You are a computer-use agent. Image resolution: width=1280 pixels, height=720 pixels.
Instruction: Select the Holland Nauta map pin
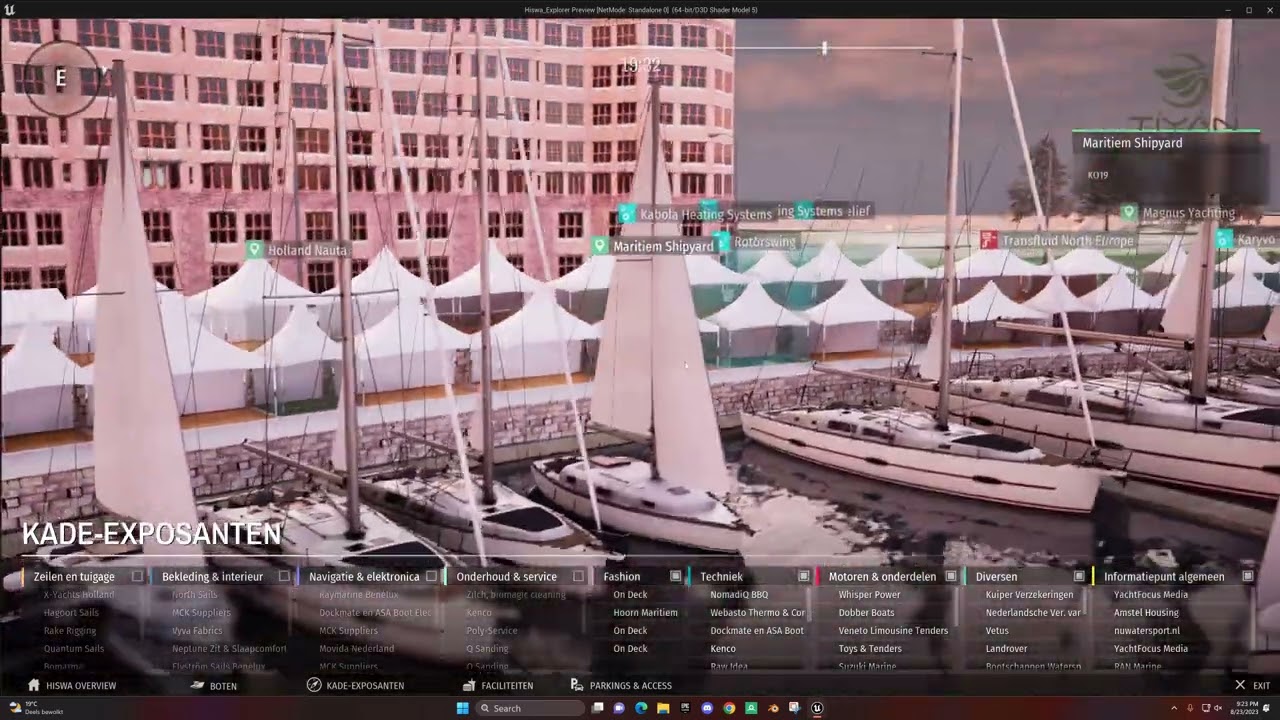tap(254, 250)
